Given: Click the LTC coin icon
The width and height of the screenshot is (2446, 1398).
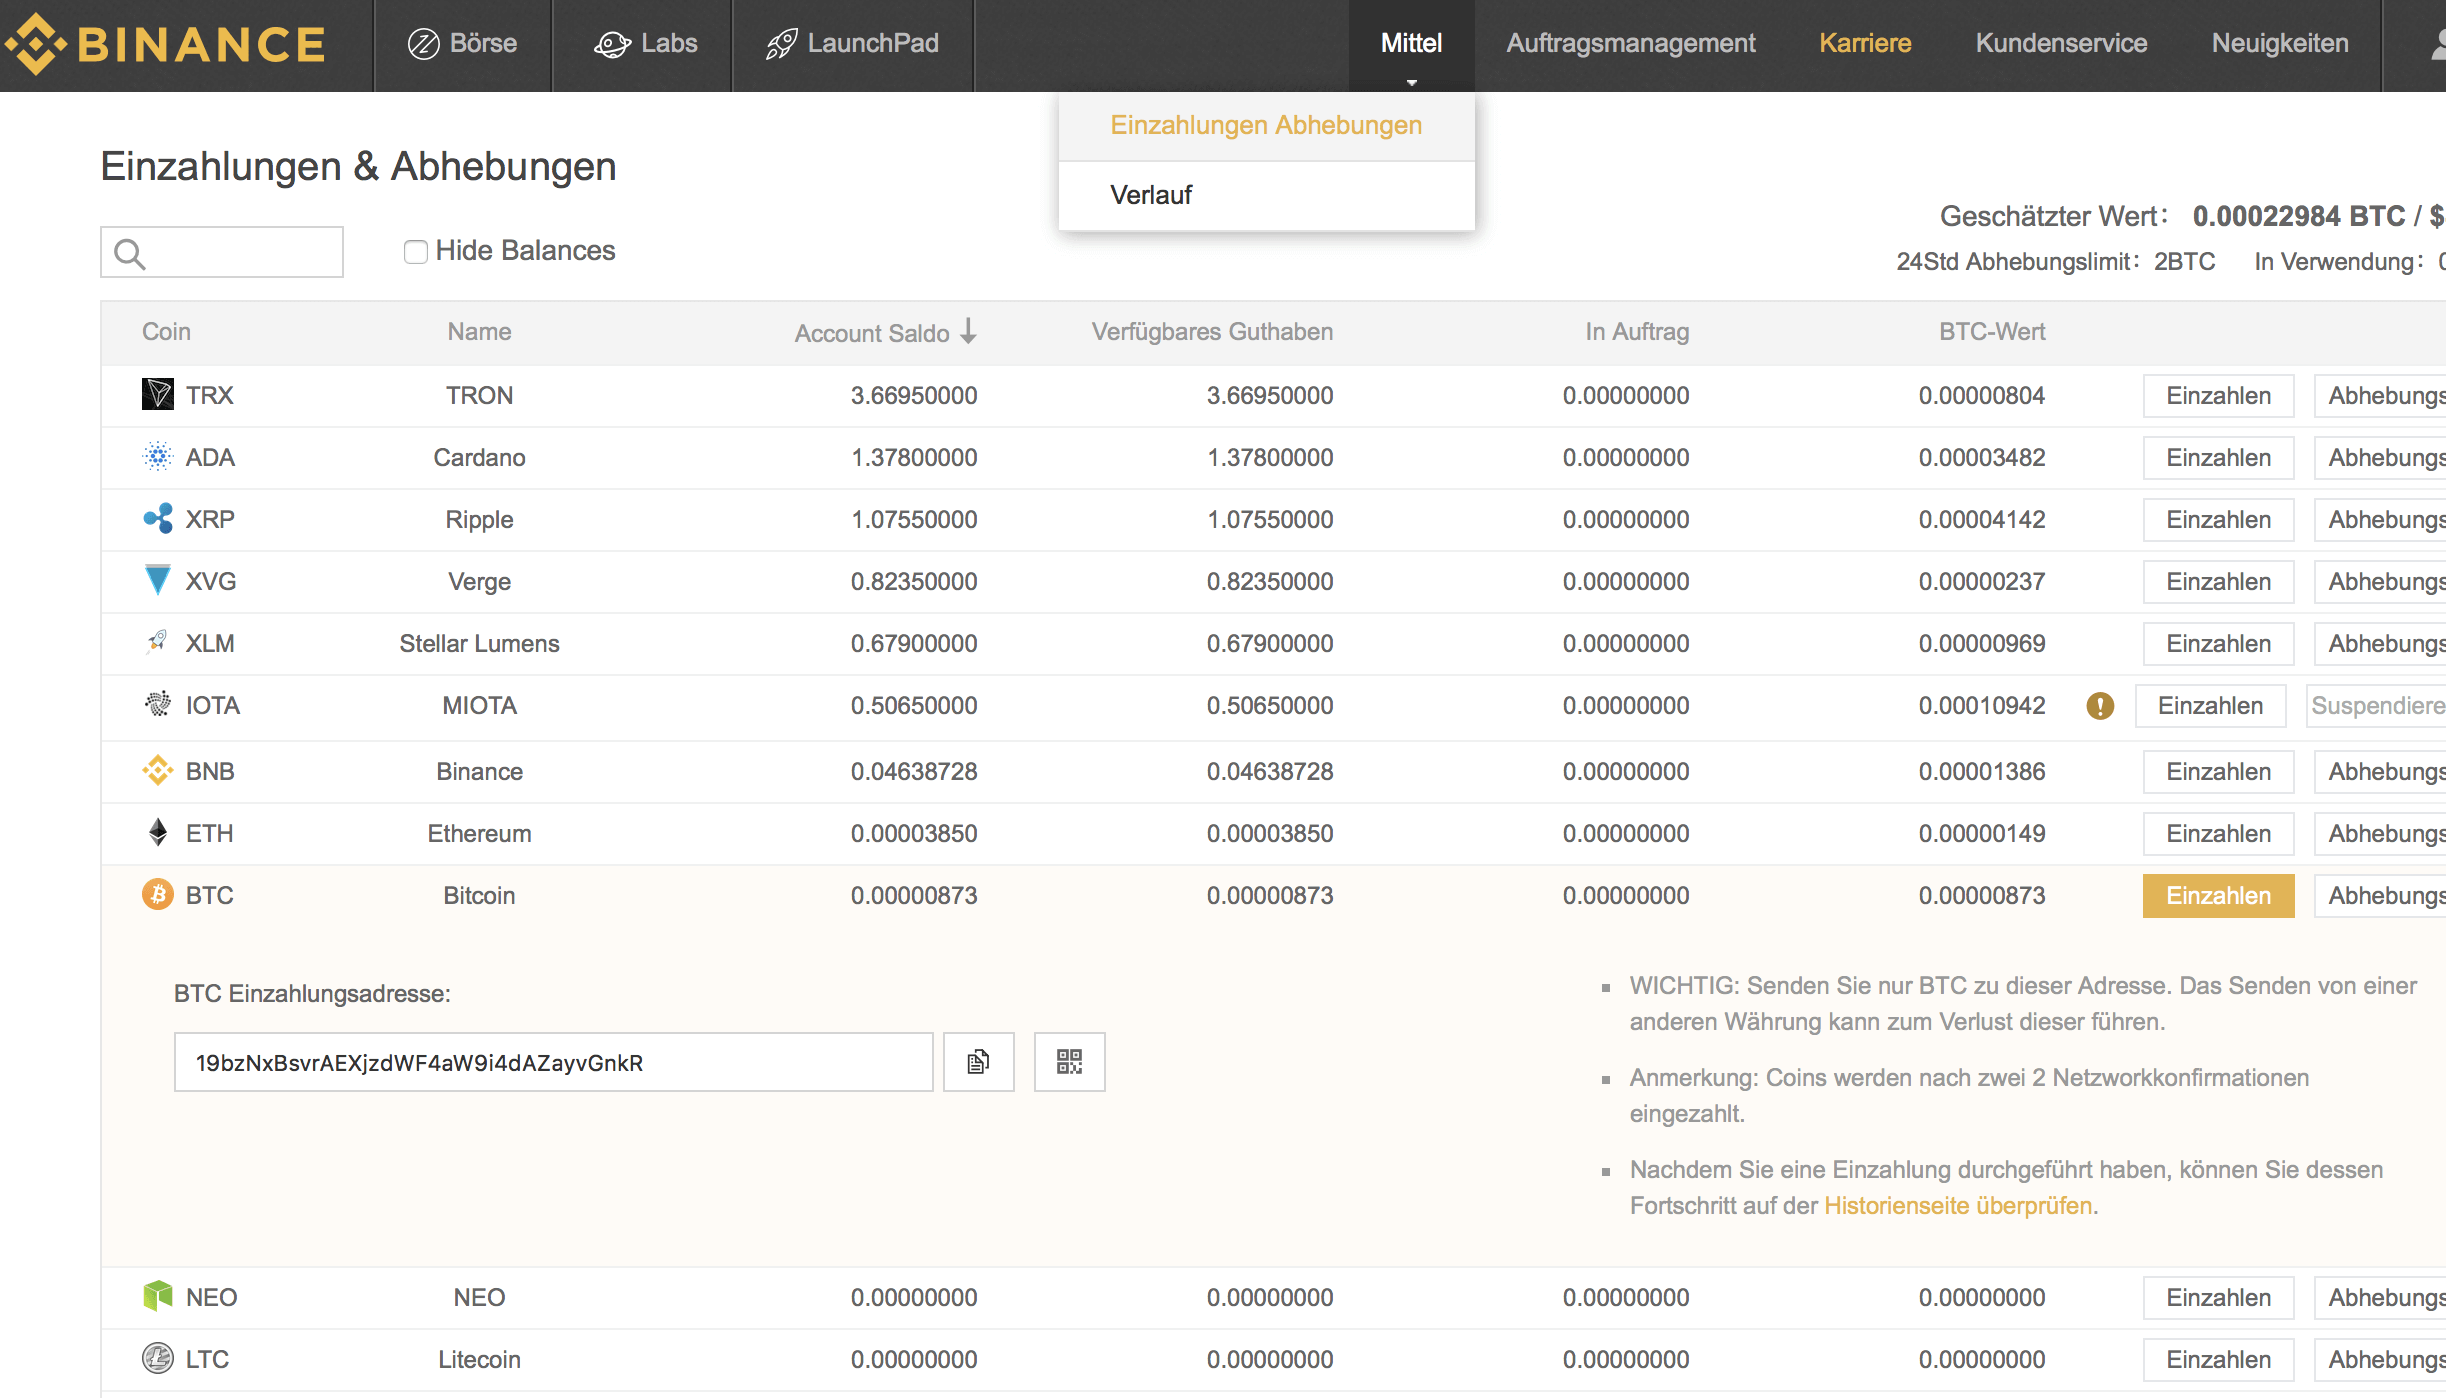Looking at the screenshot, I should click(x=158, y=1358).
